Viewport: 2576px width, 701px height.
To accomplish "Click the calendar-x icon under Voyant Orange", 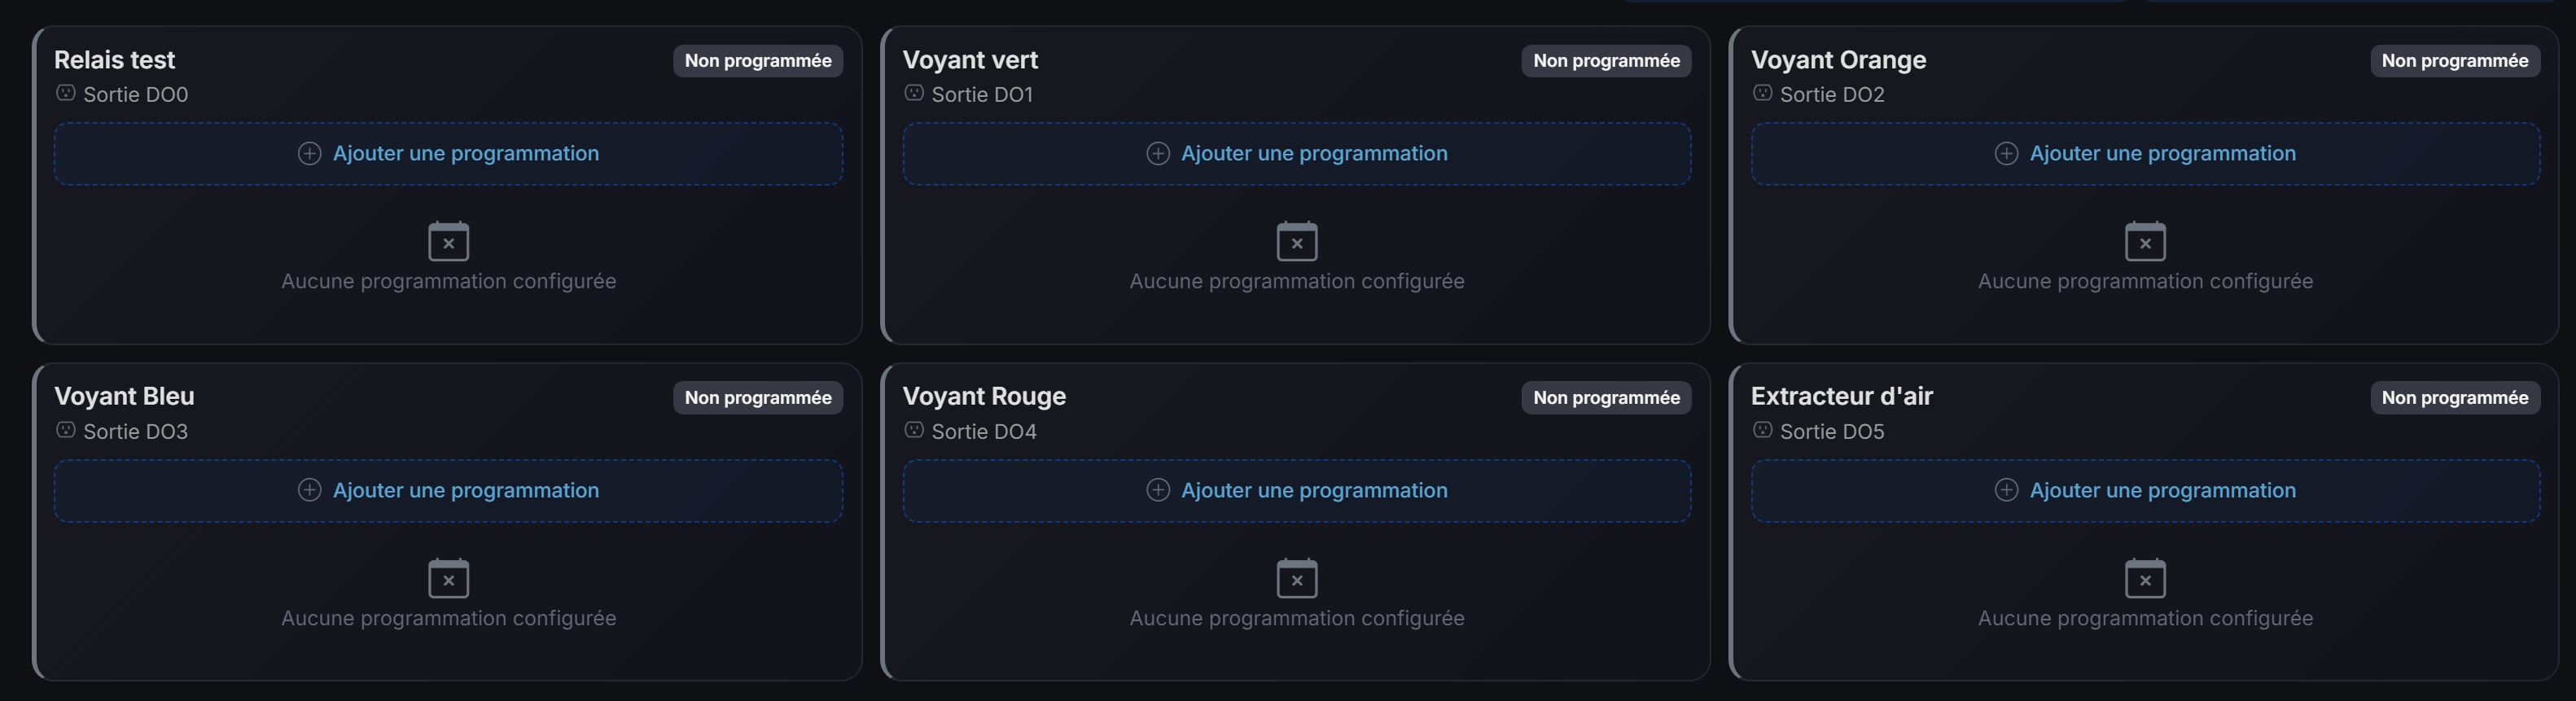I will tap(2145, 242).
